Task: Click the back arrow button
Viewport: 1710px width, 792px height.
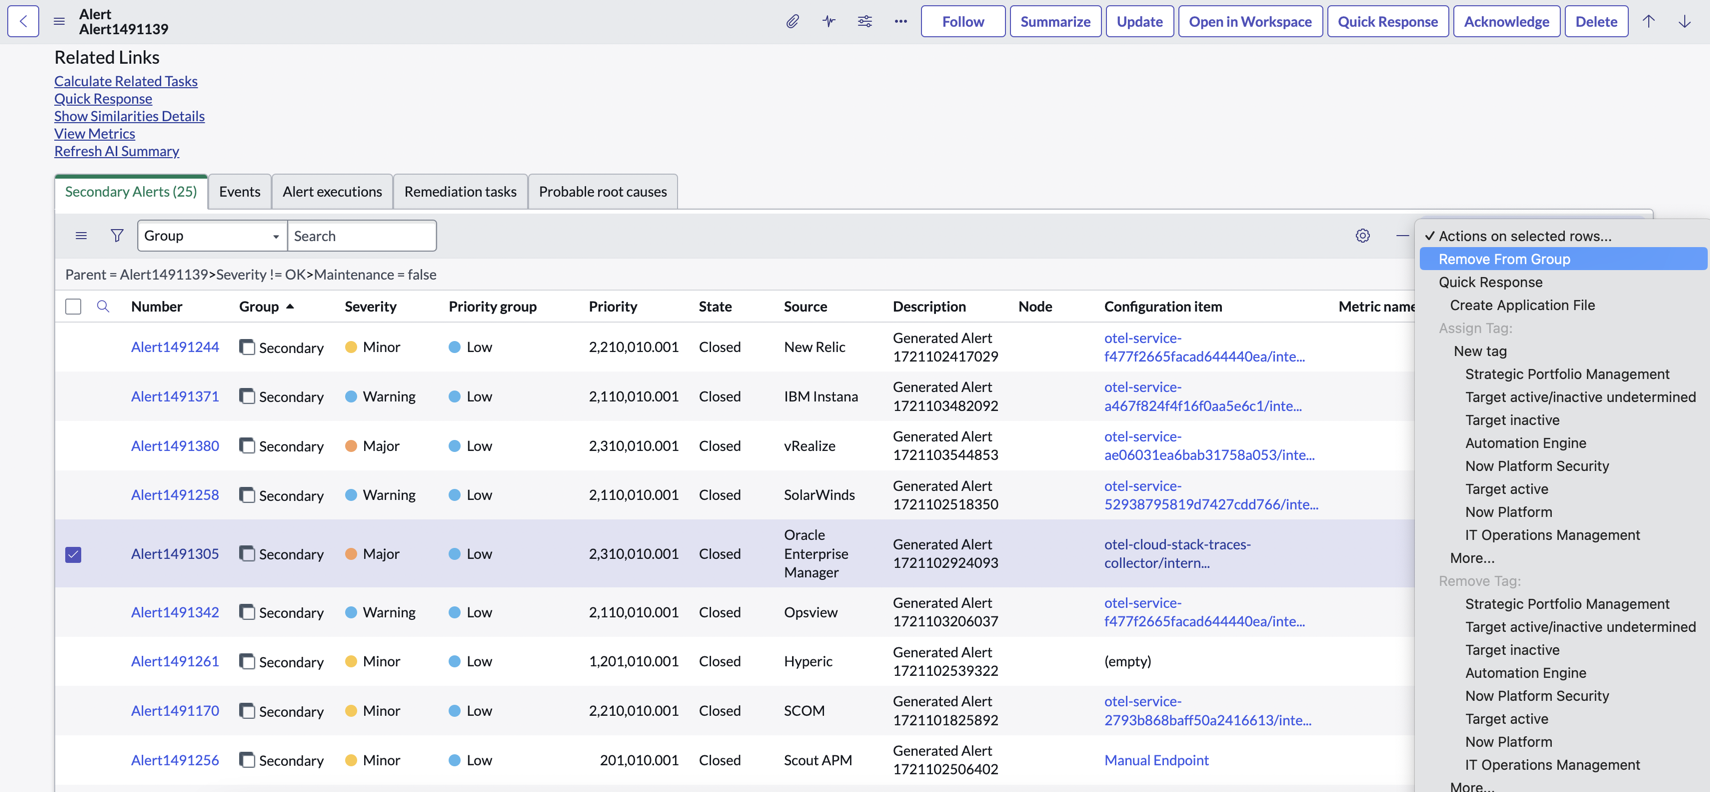Action: coord(23,21)
